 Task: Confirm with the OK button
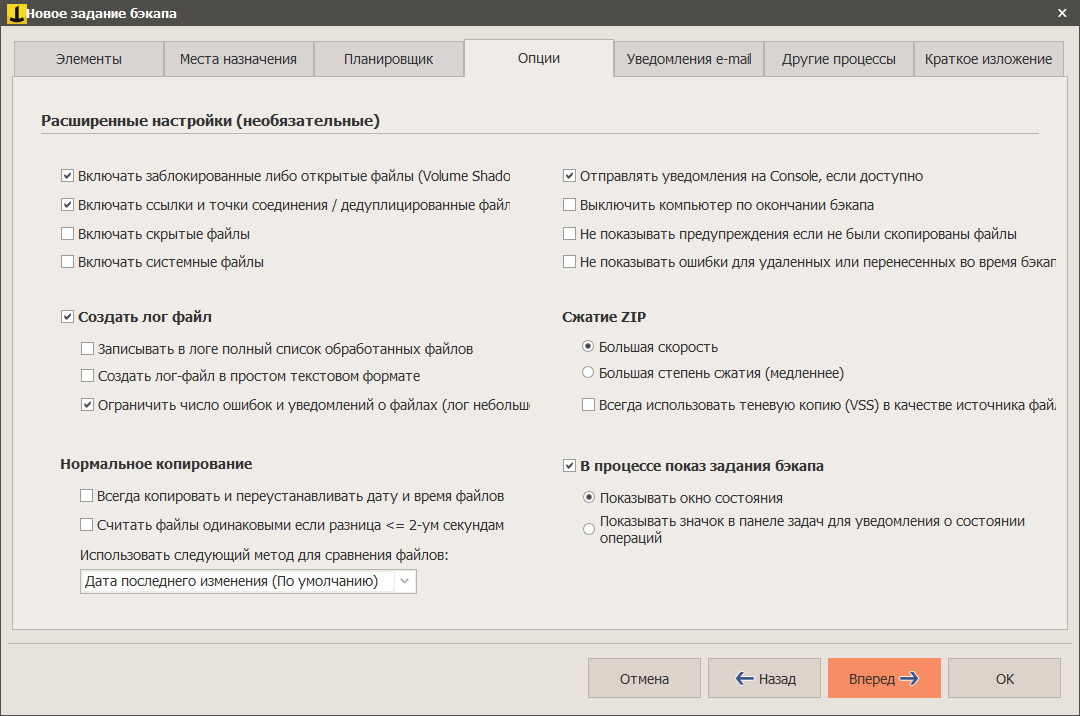(x=1004, y=678)
